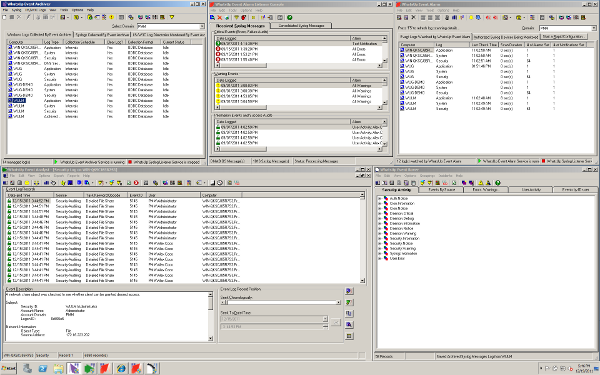Click the new document icon in Event Archiver toolbar

pos(5,17)
